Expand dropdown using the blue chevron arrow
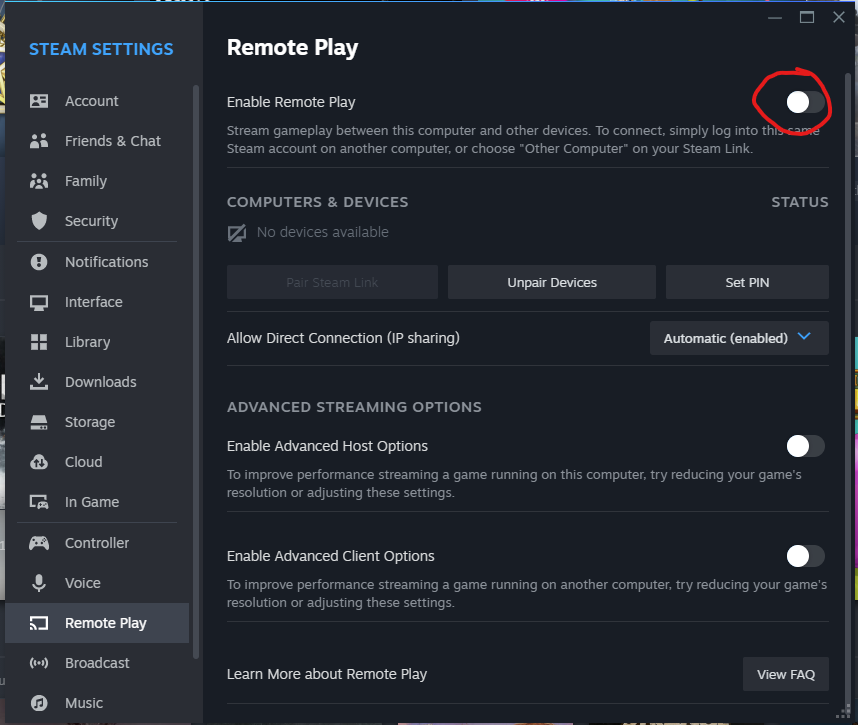Screen dimensions: 858x725 tap(805, 338)
